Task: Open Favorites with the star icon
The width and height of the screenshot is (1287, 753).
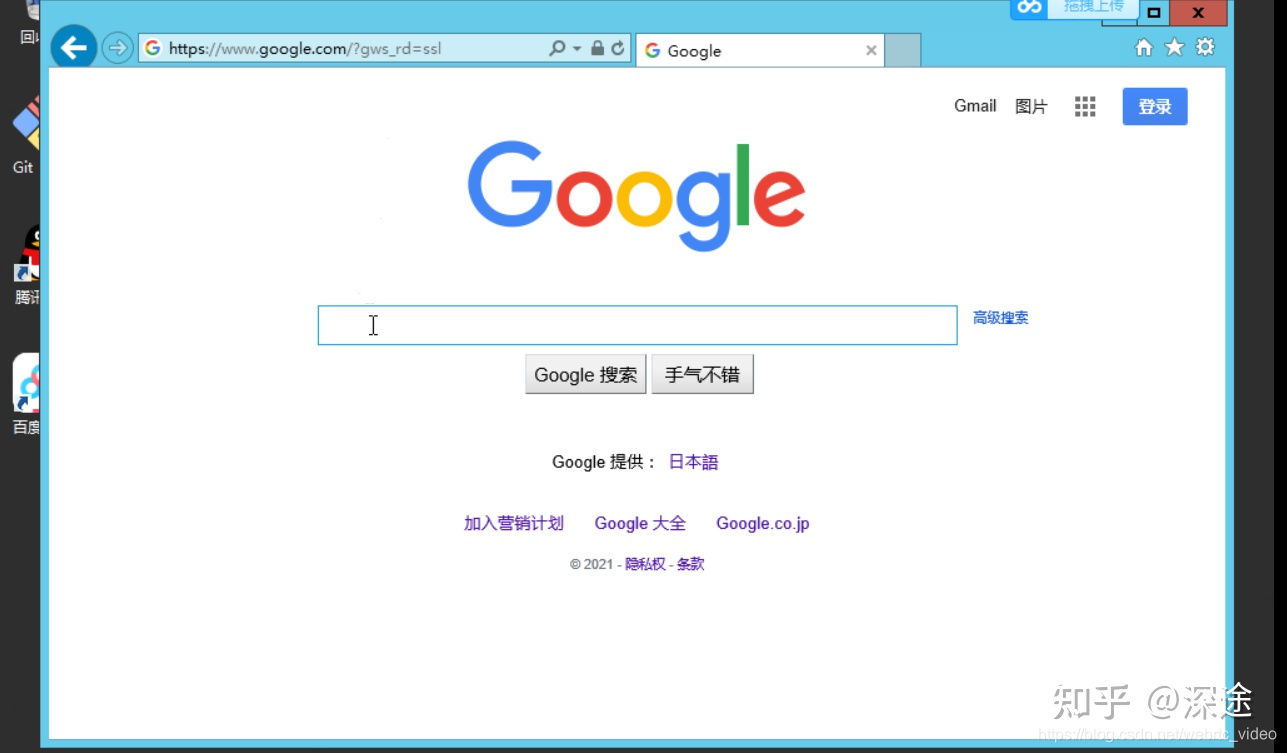Action: (1175, 47)
